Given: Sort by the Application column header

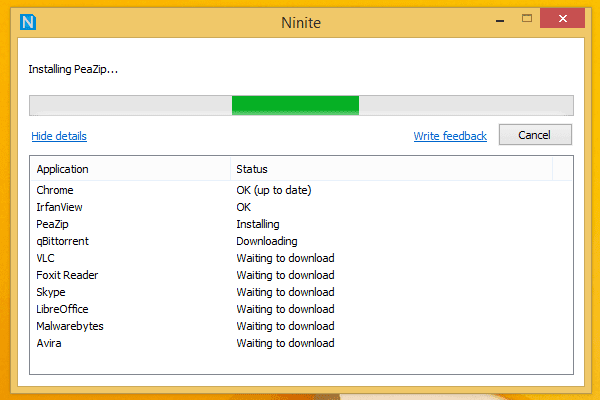Looking at the screenshot, I should point(130,169).
